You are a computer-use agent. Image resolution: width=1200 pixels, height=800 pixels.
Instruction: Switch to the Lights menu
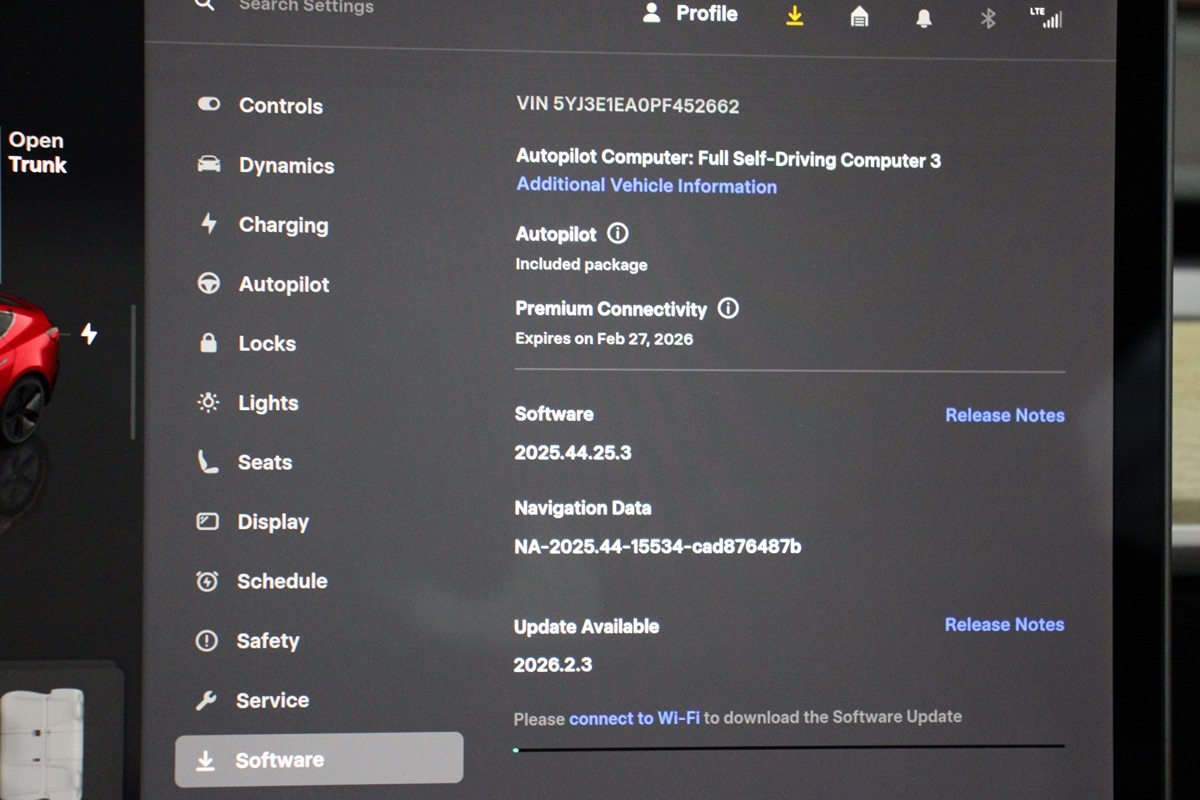click(x=267, y=403)
